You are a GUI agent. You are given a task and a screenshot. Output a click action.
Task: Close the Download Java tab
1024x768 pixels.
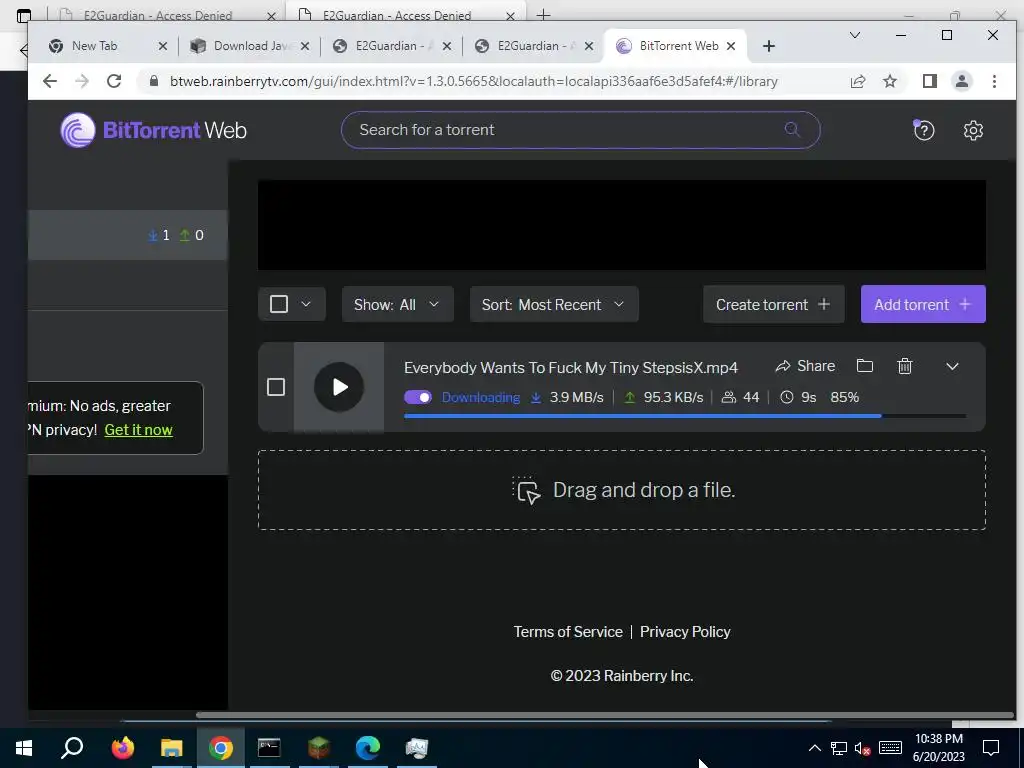(305, 46)
